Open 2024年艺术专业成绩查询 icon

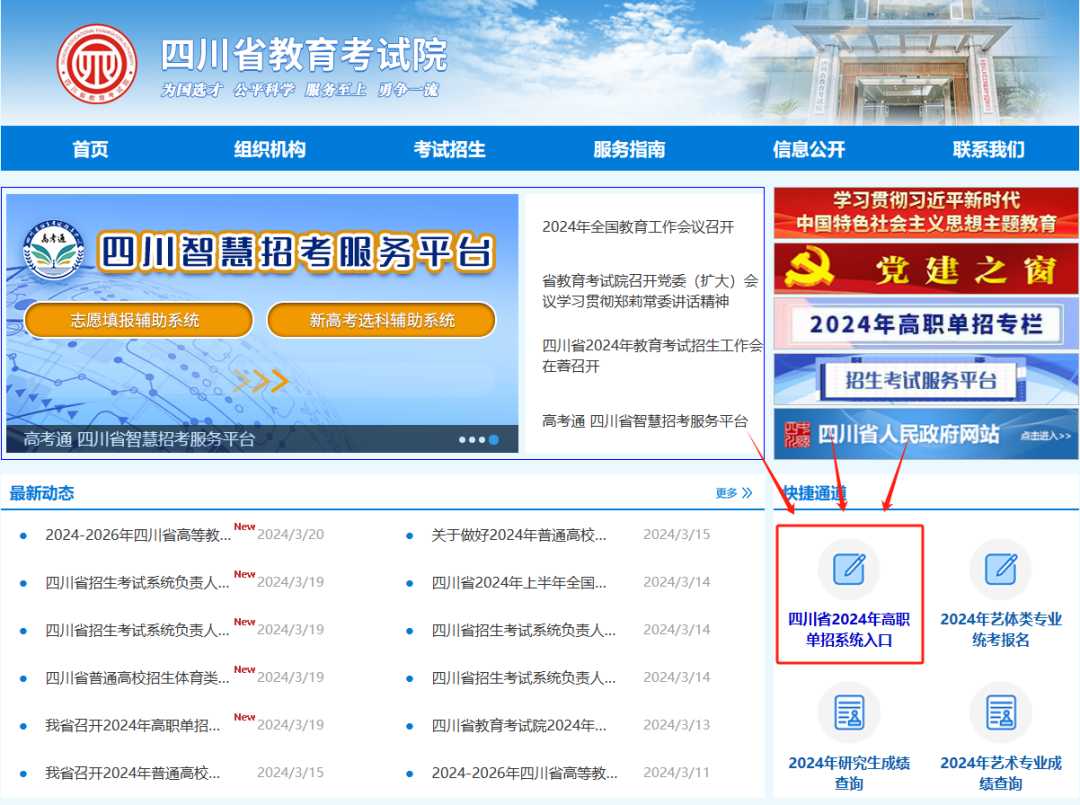click(x=1000, y=712)
